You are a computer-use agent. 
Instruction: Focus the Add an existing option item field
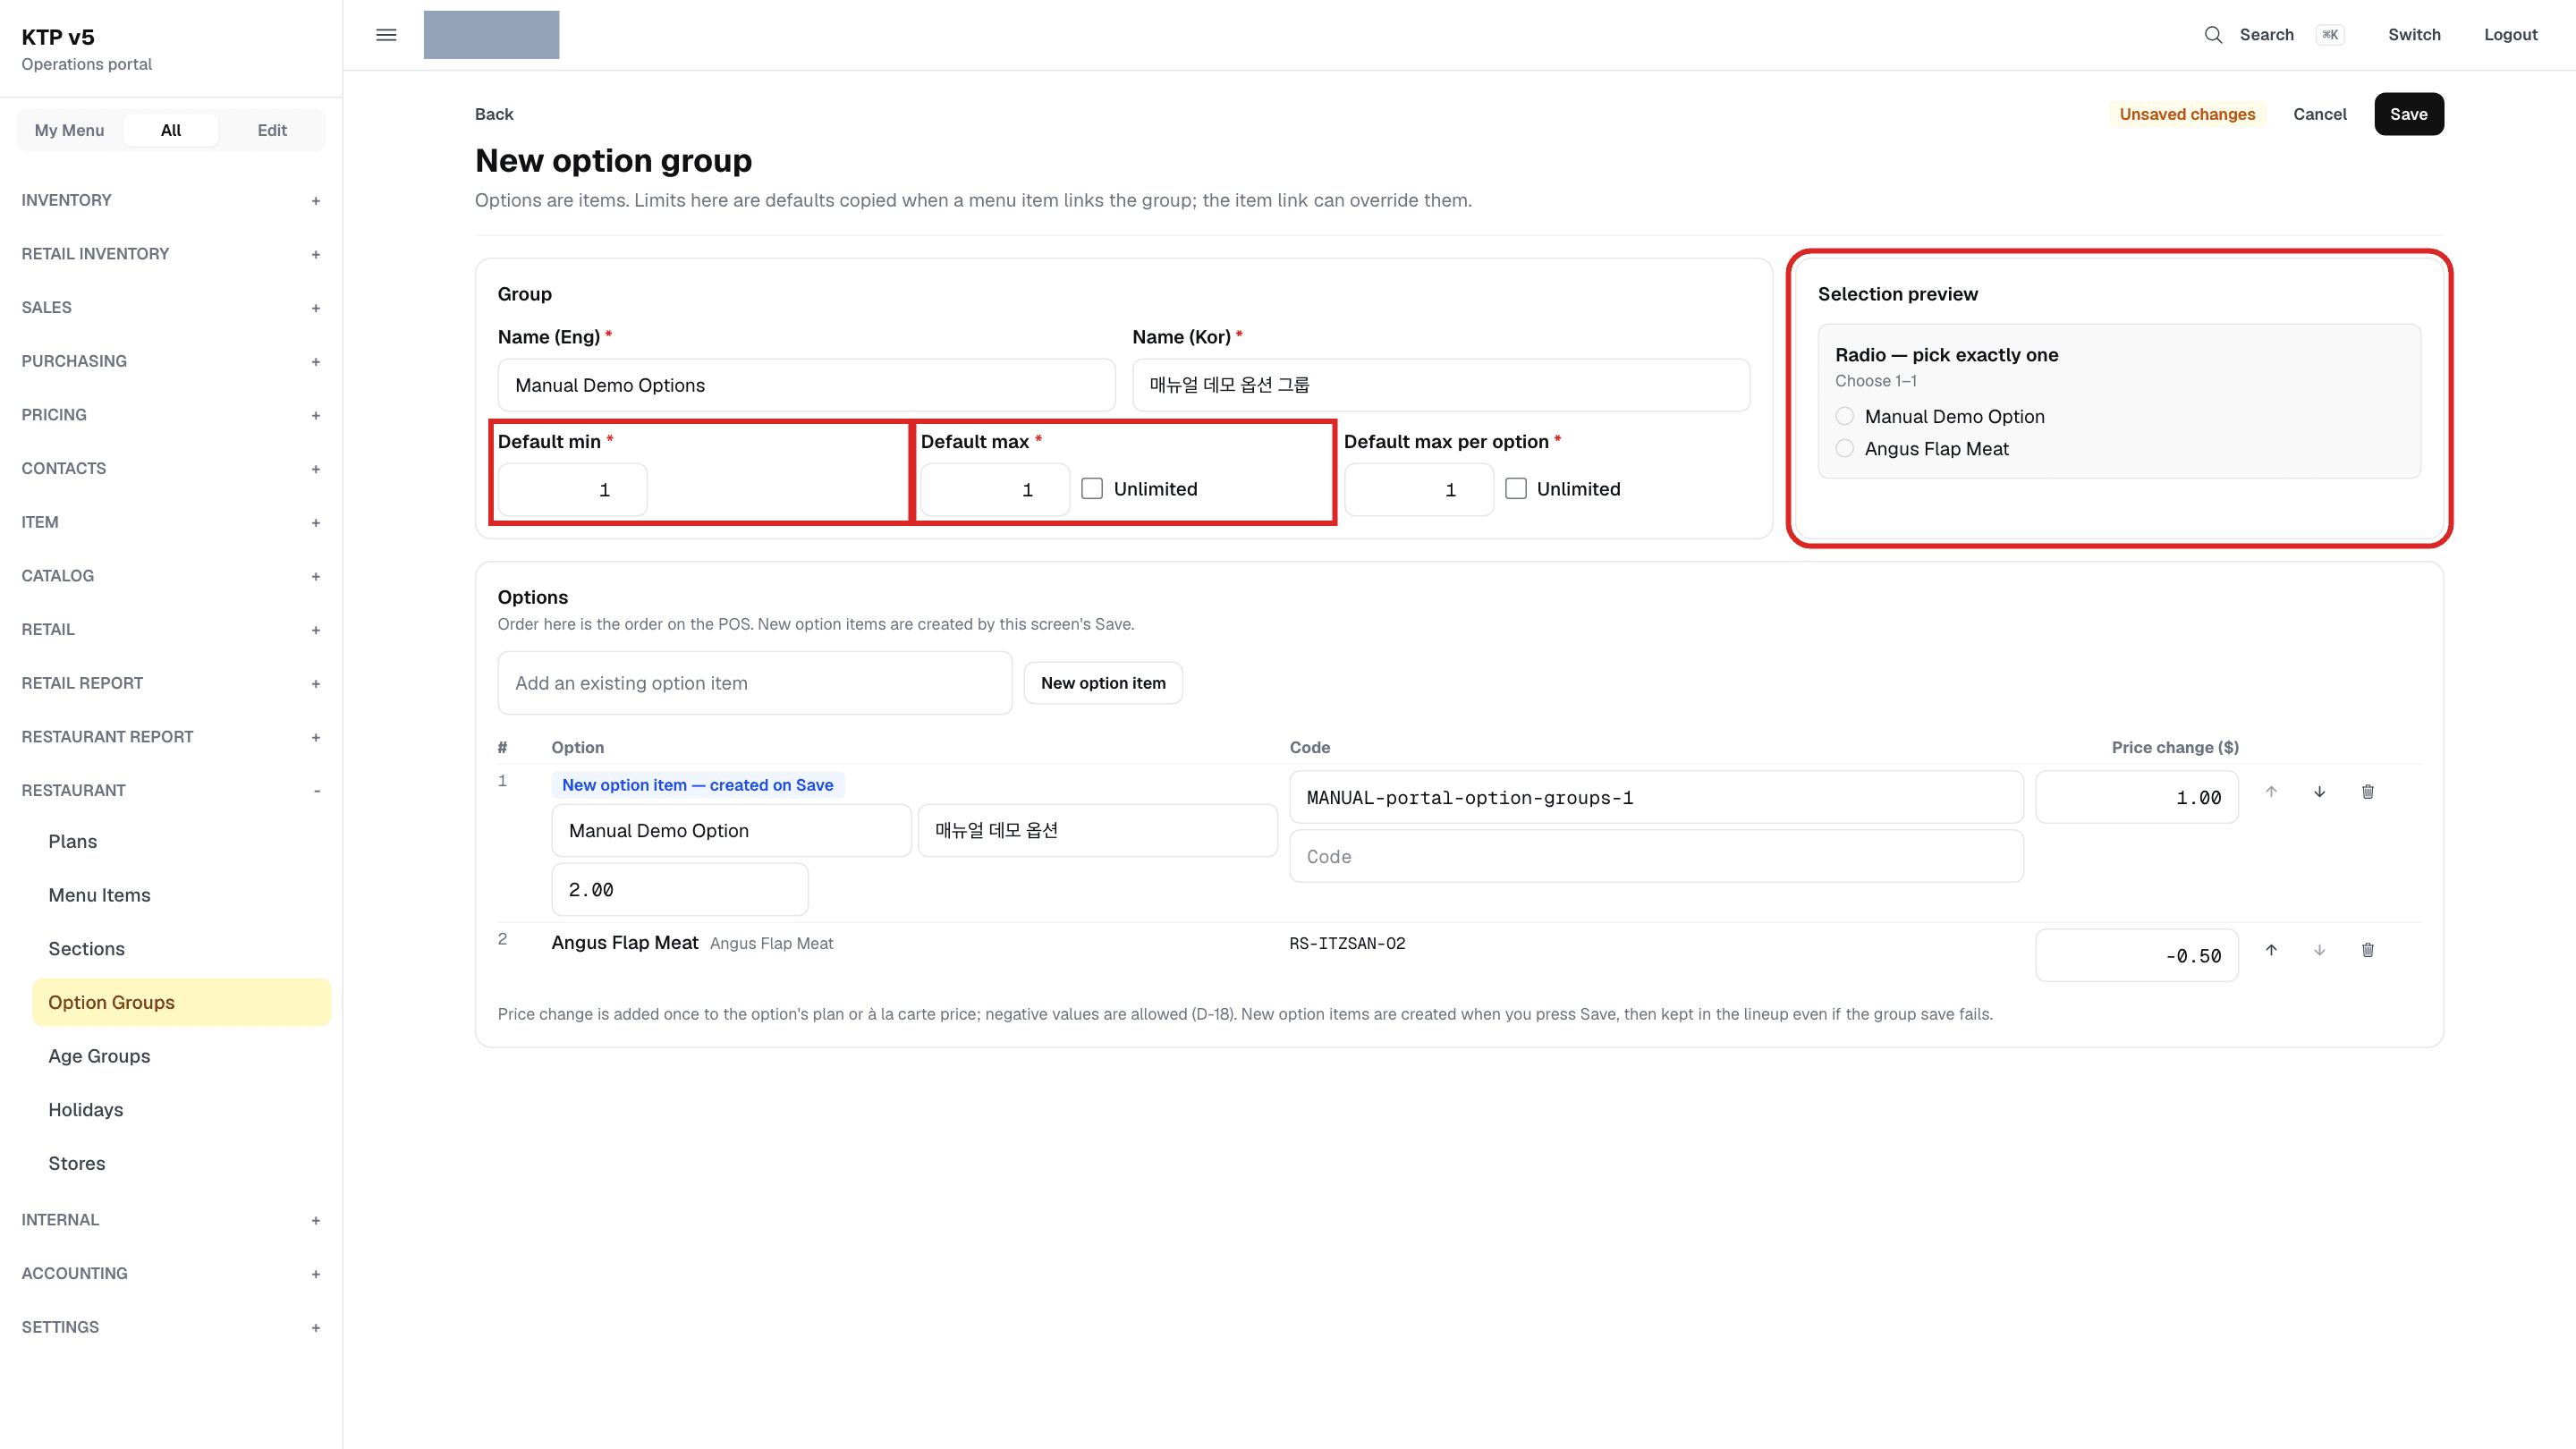pyautogui.click(x=755, y=683)
